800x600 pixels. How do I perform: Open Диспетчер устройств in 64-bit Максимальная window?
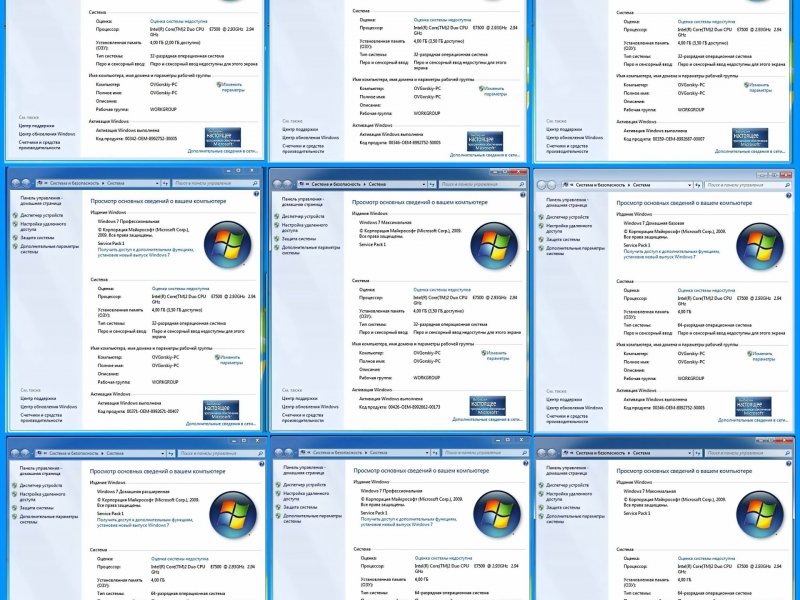point(567,485)
